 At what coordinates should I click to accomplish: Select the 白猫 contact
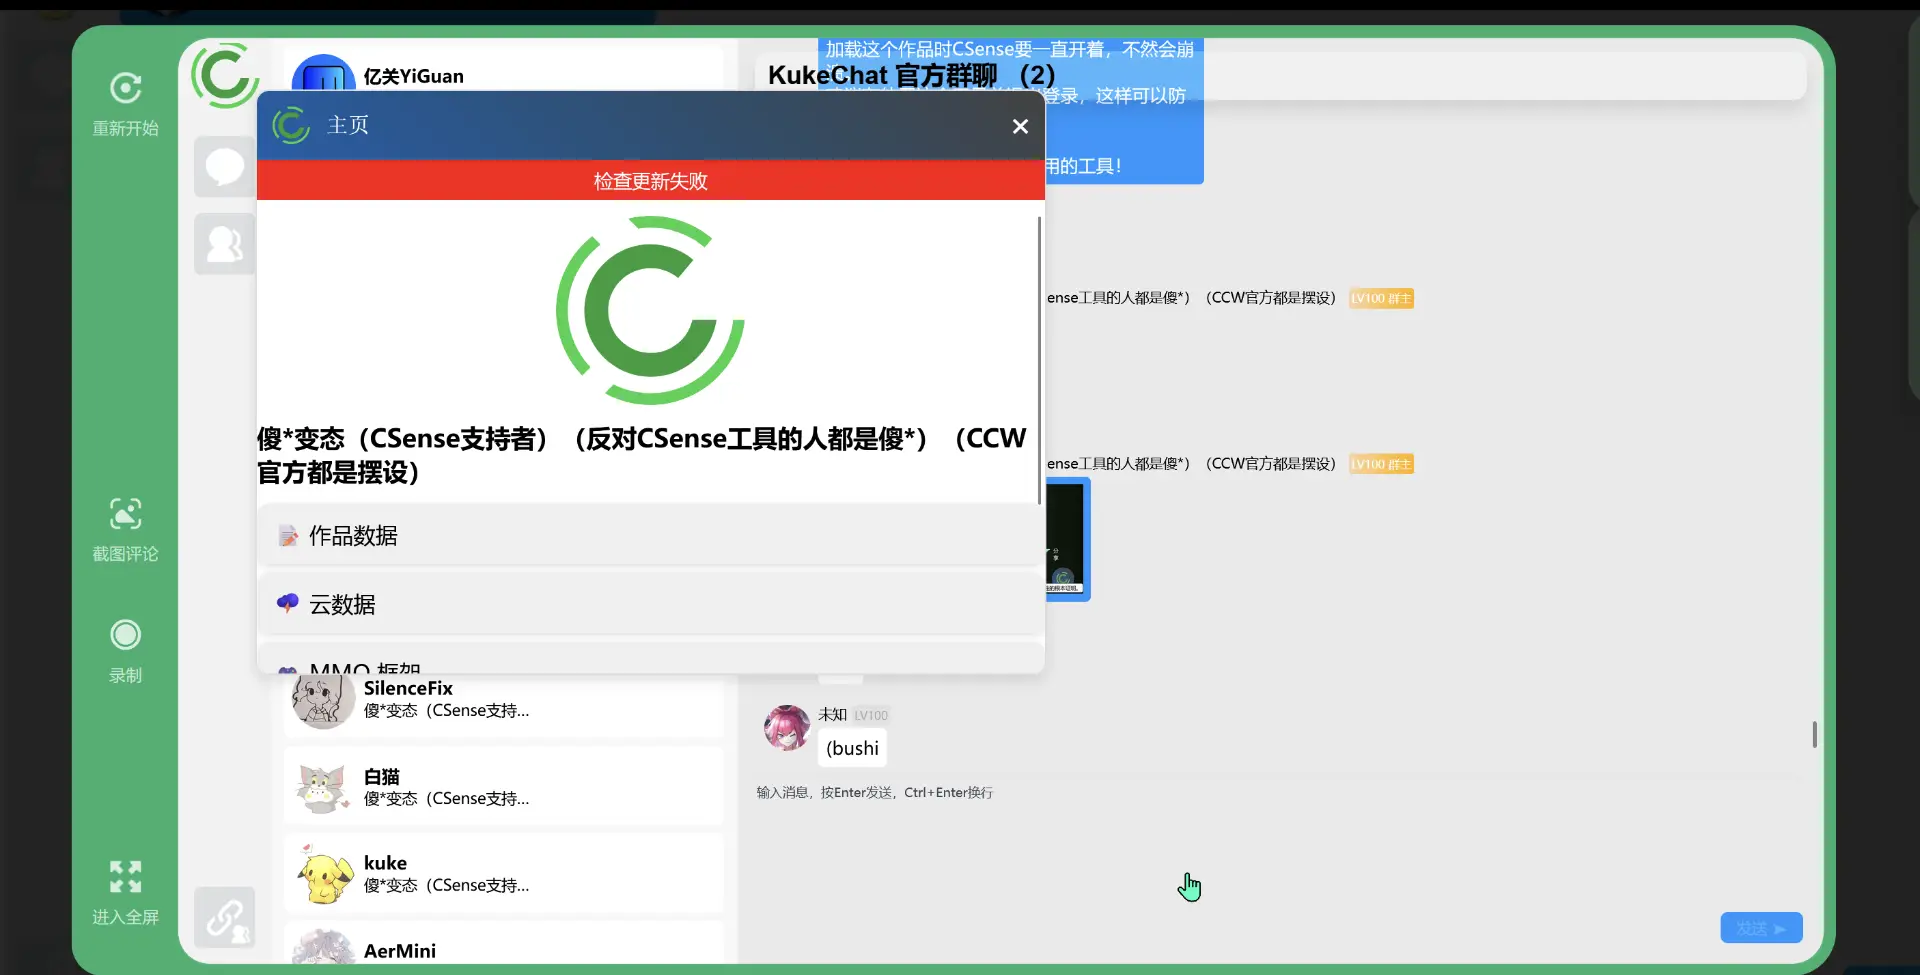pos(503,786)
